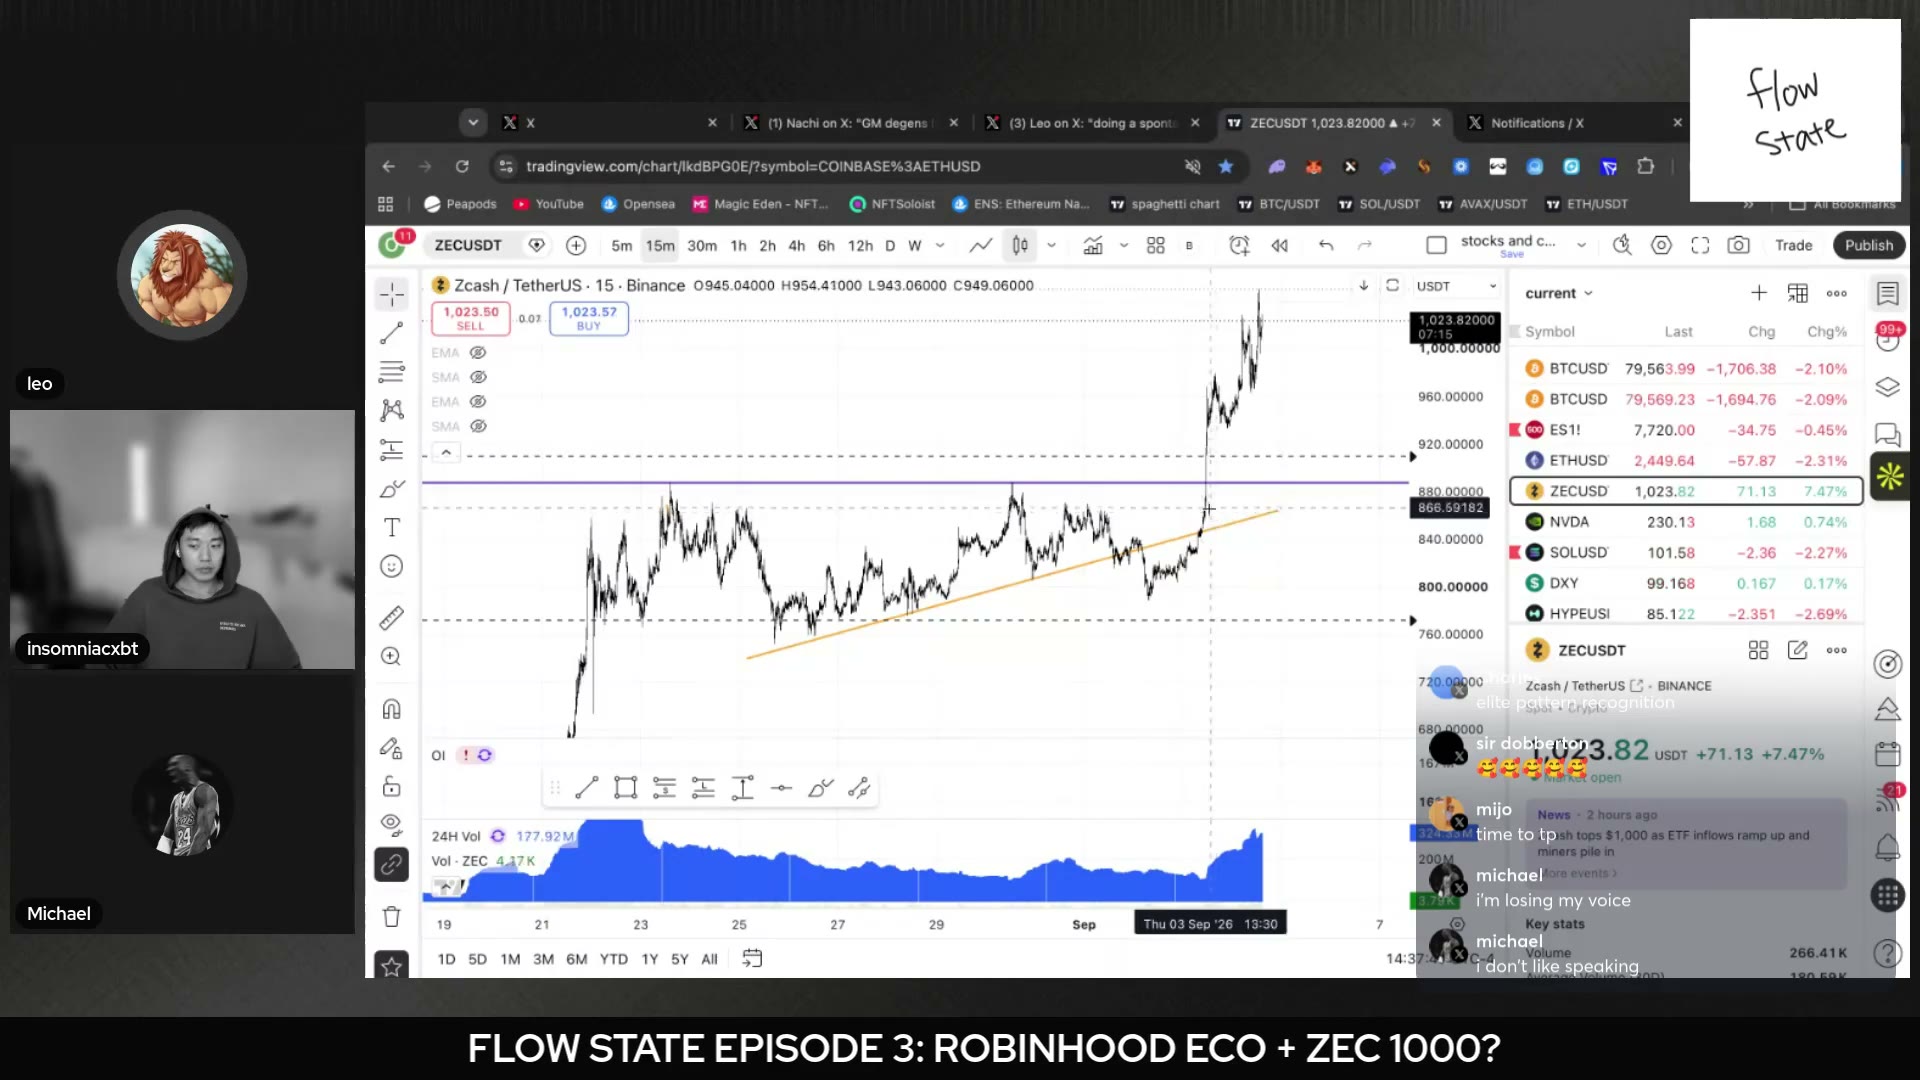
Task: Open the chart settings gear
Action: [x=1661, y=245]
